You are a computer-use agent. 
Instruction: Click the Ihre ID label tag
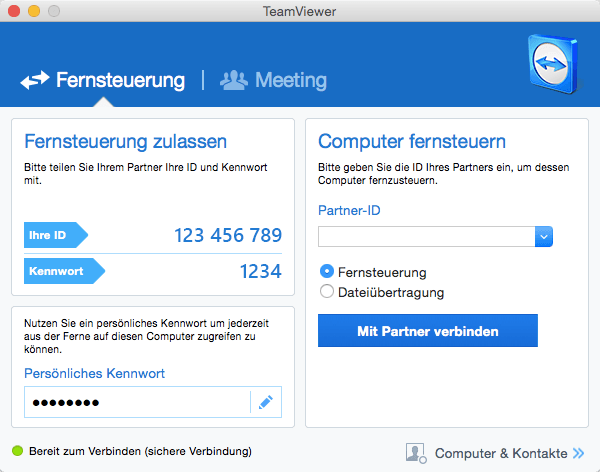coord(56,235)
